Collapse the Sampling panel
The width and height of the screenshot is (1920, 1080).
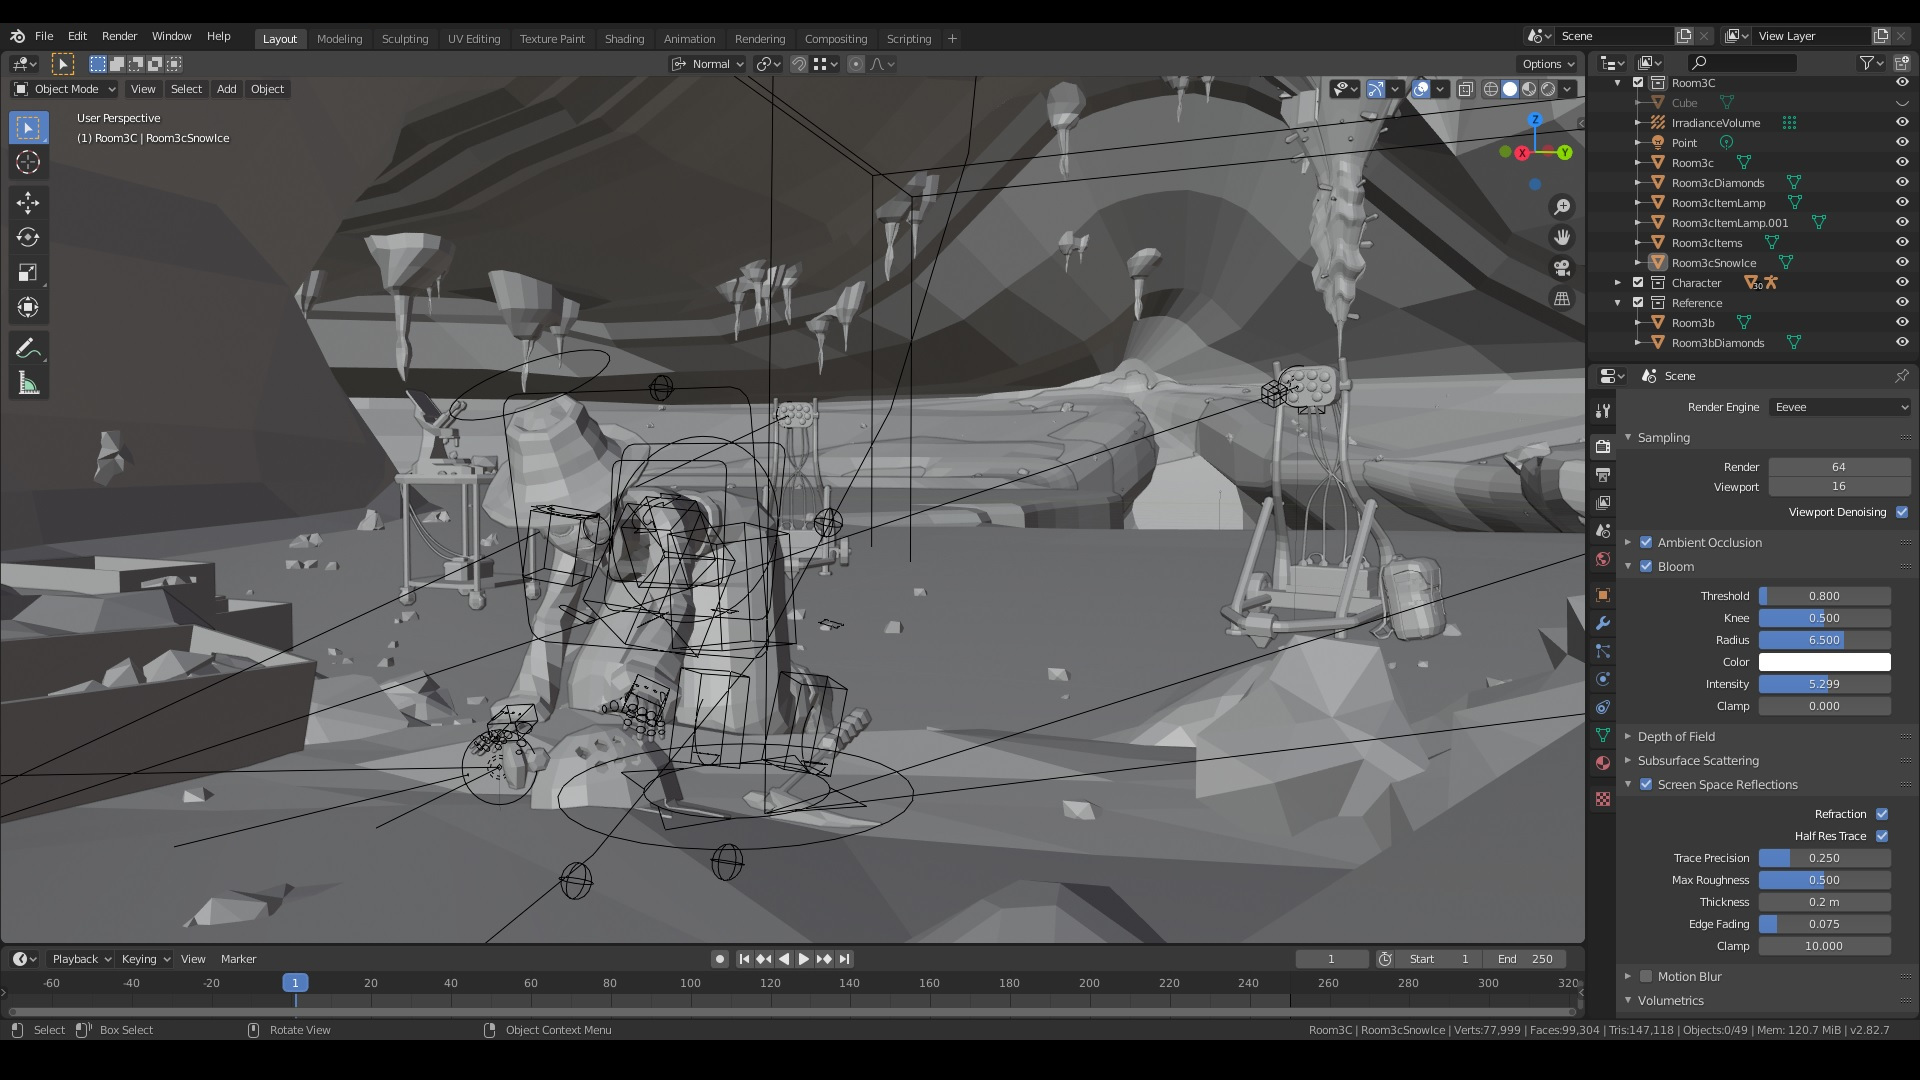[x=1664, y=438]
